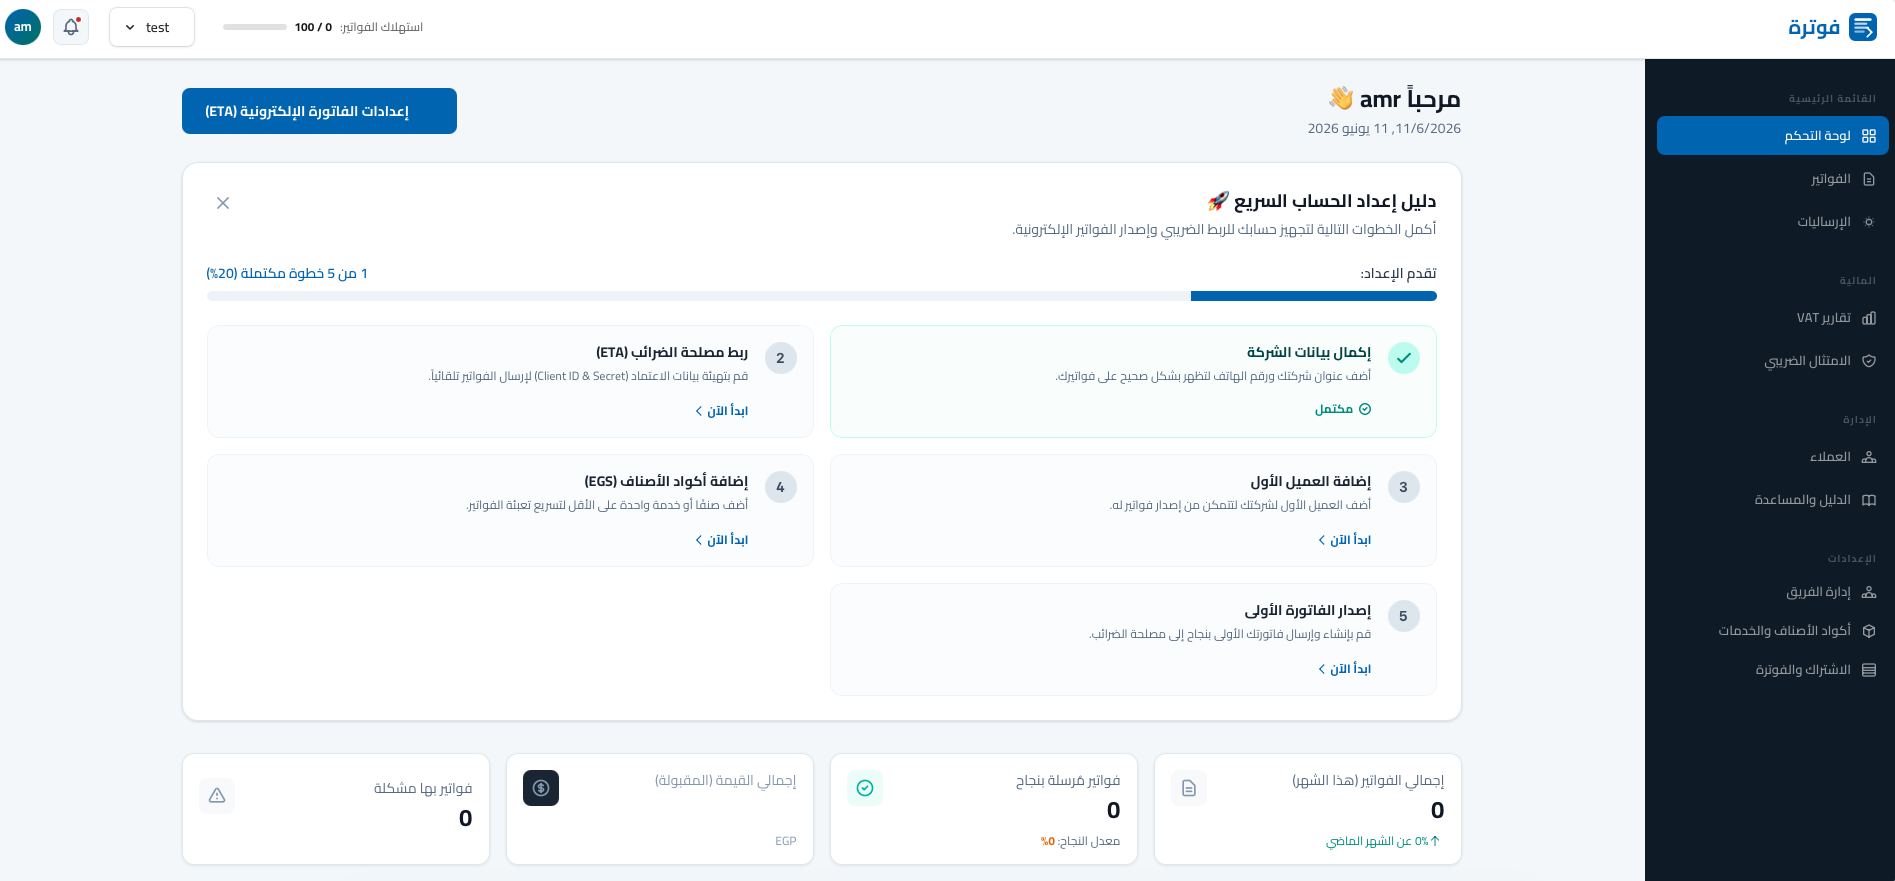
Task: Open الدليل والمساعدة in sidebar
Action: click(x=1772, y=500)
